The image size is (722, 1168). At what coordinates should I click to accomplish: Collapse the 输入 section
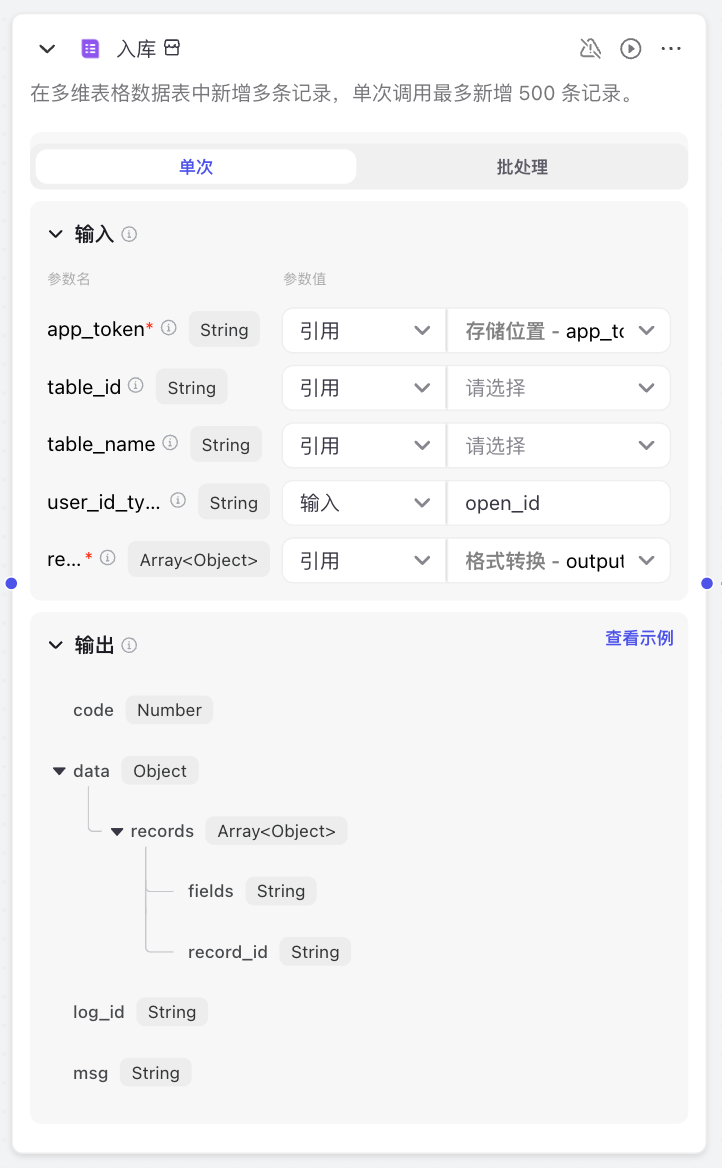(x=55, y=234)
